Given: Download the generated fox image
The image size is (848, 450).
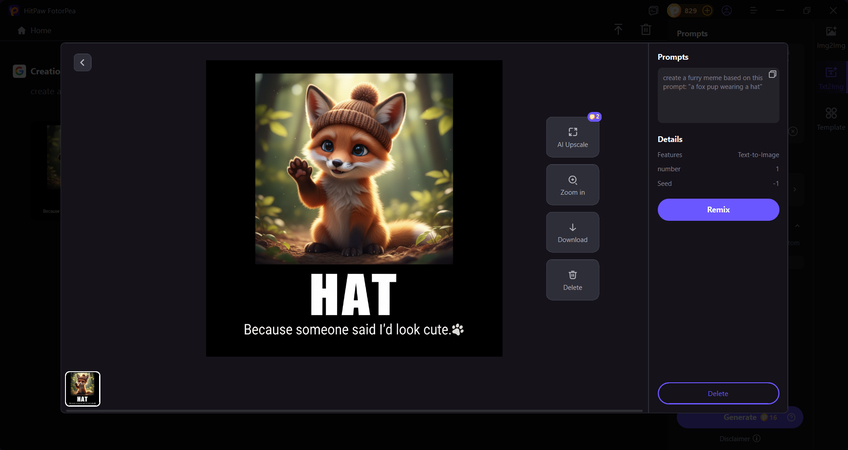Looking at the screenshot, I should [x=572, y=233].
